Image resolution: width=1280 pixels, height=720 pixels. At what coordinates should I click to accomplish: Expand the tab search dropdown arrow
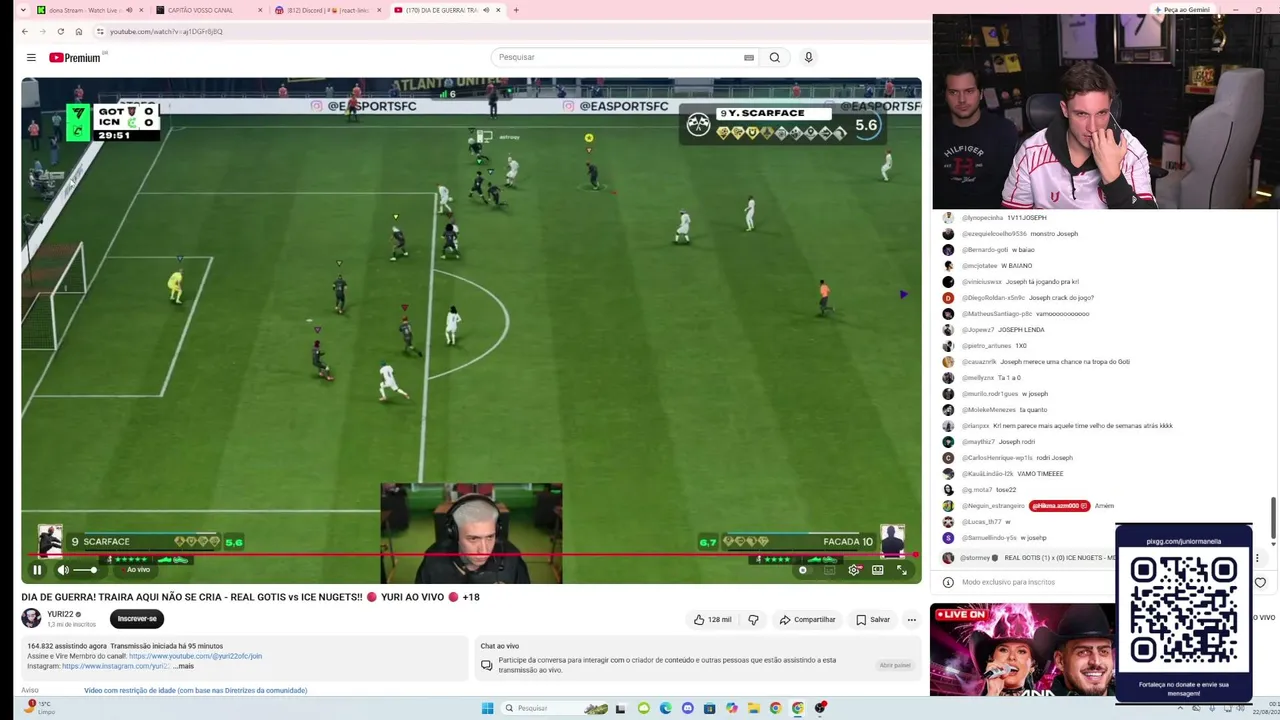(23, 10)
